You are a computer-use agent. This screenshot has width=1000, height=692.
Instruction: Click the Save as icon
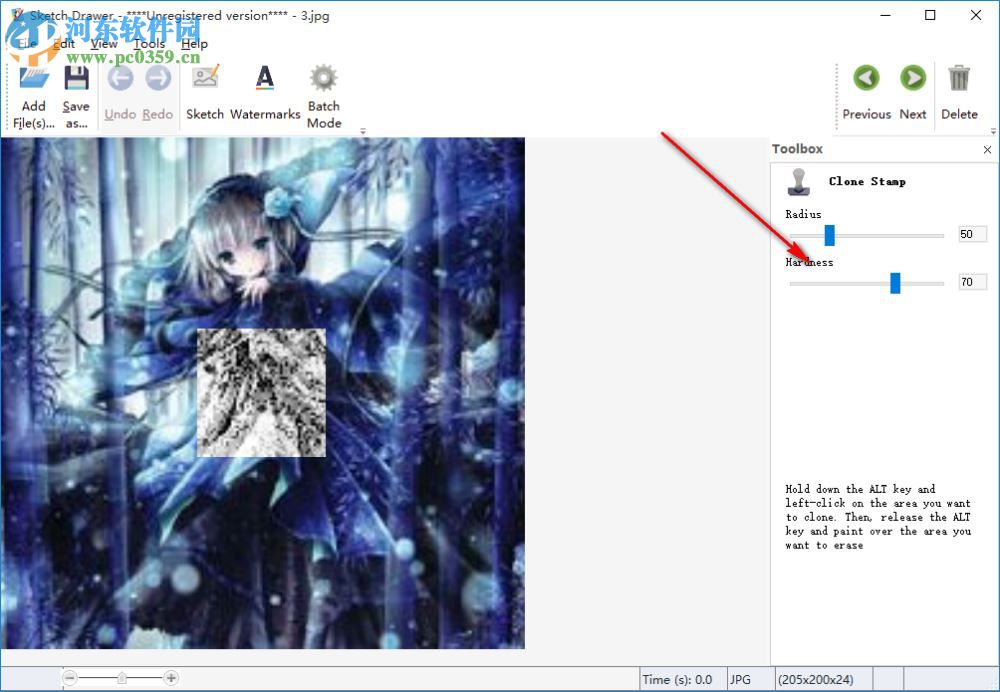[76, 88]
